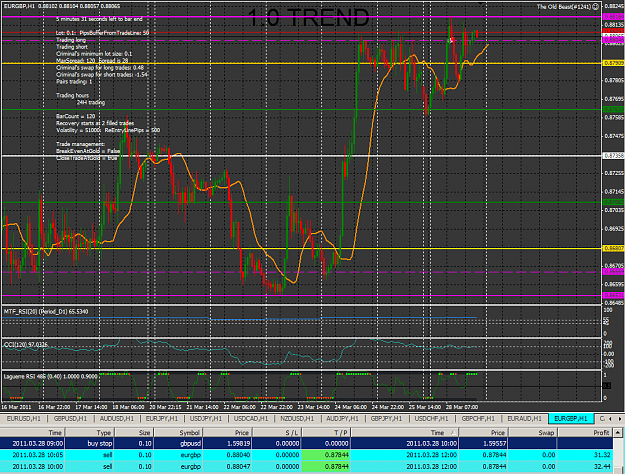Open the EURAUD,H1 chart tab
The height and width of the screenshot is (474, 625).
[524, 419]
